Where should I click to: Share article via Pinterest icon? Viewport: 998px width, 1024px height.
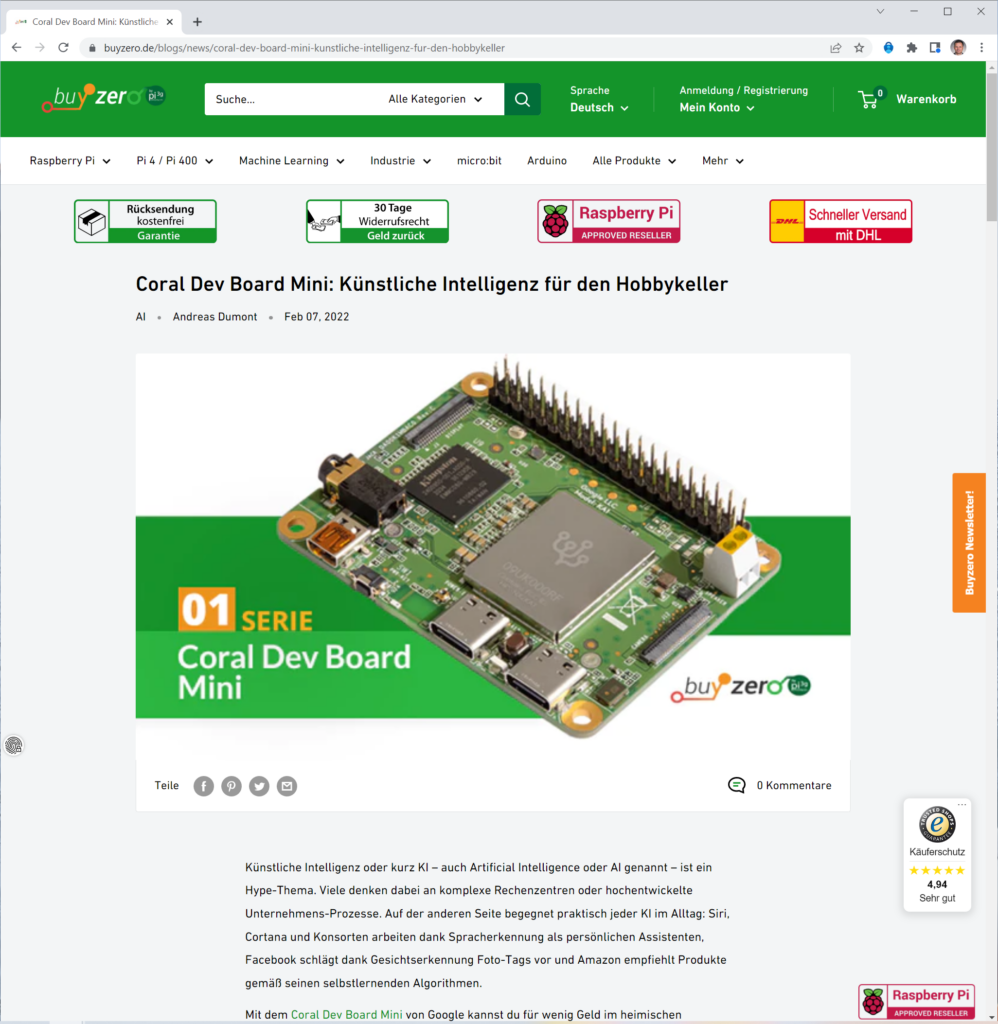click(x=231, y=786)
